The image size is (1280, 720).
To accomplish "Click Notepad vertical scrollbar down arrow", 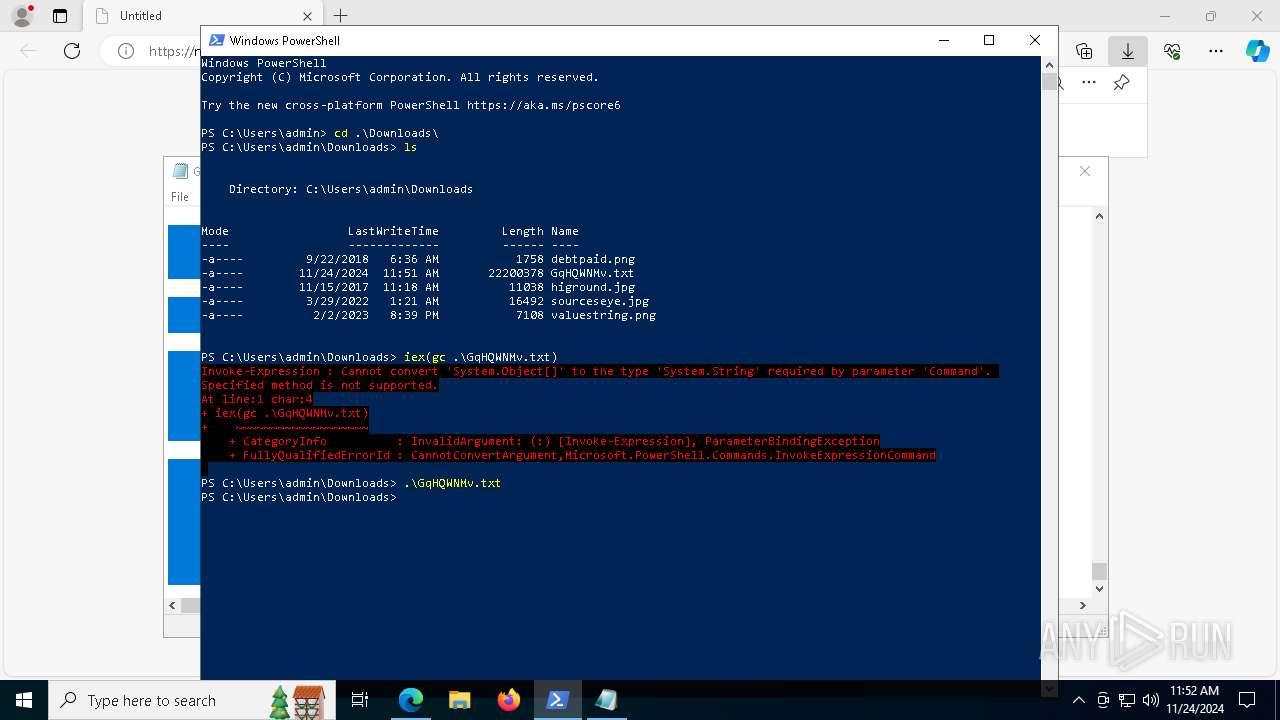I will [x=1099, y=589].
